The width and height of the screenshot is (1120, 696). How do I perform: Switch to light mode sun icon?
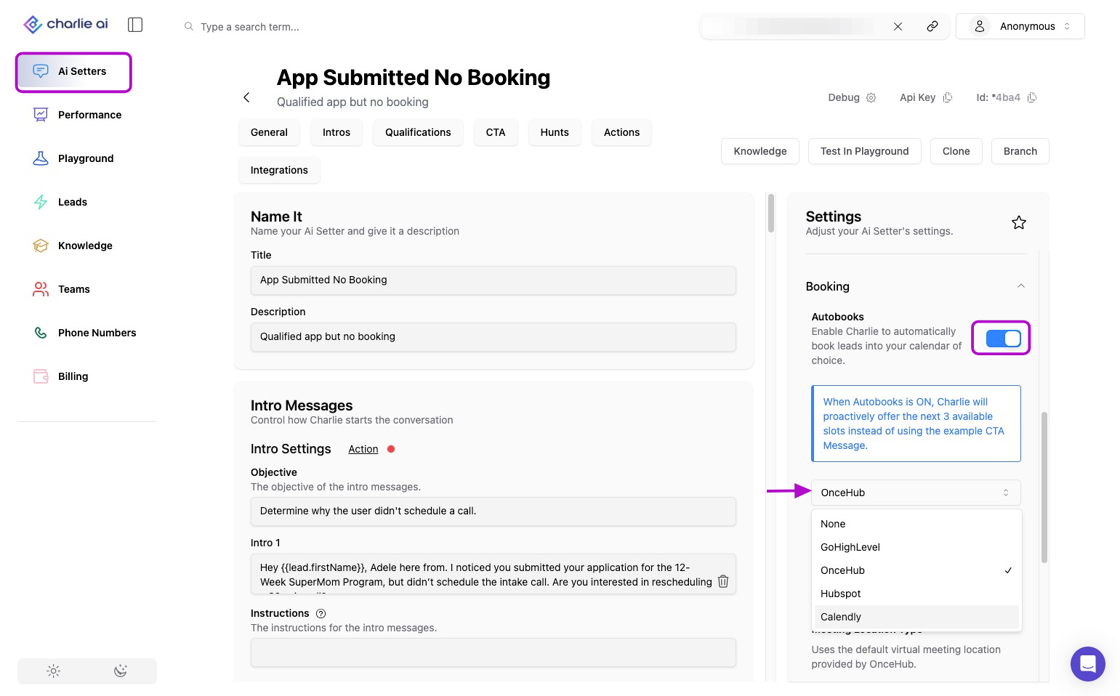[54, 671]
